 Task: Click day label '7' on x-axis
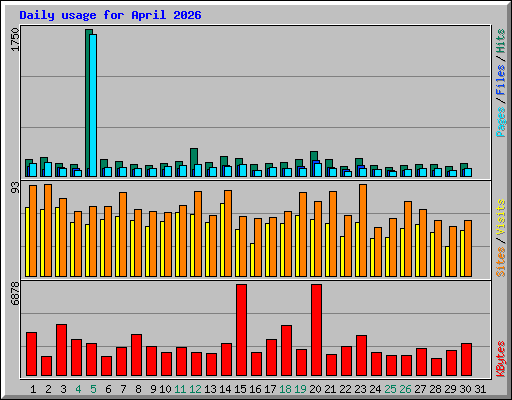pyautogui.click(x=123, y=389)
